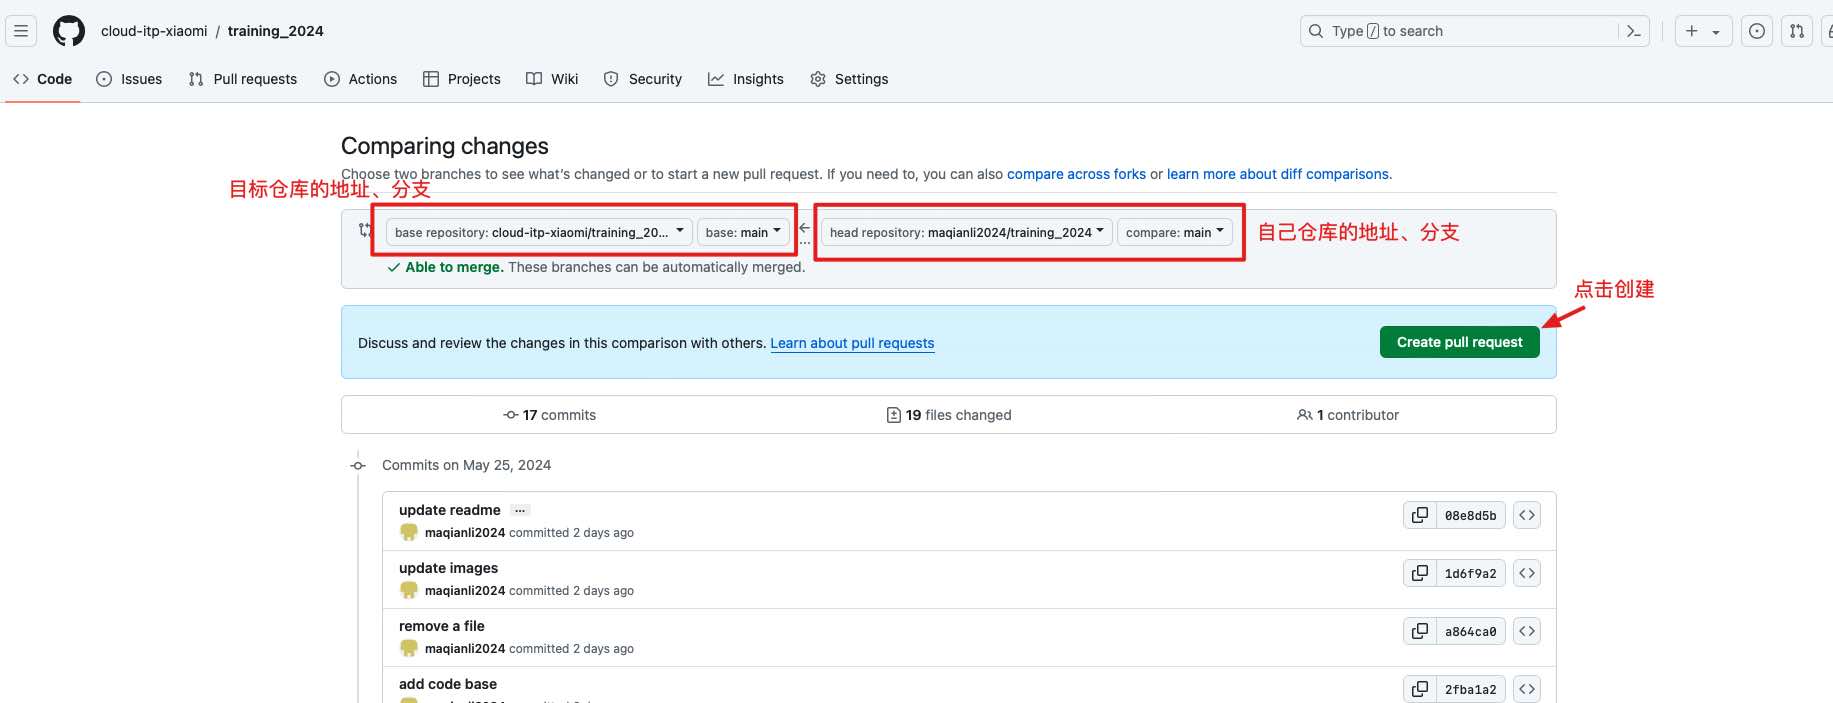Screen dimensions: 1833x703
Task: Expand the base repository dropdown
Action: (539, 232)
